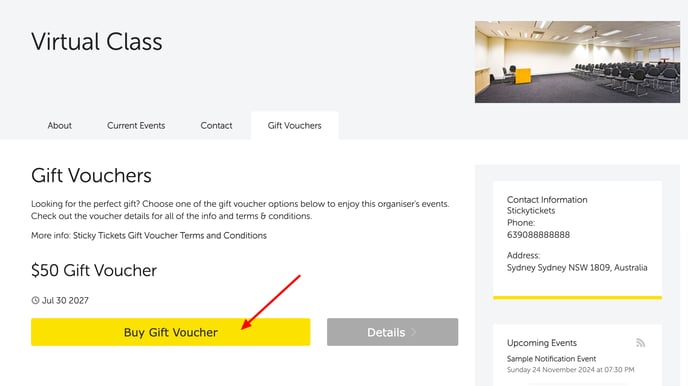The width and height of the screenshot is (688, 386).
Task: Click the Sydney NSW 1809 address text
Action: [x=577, y=268]
